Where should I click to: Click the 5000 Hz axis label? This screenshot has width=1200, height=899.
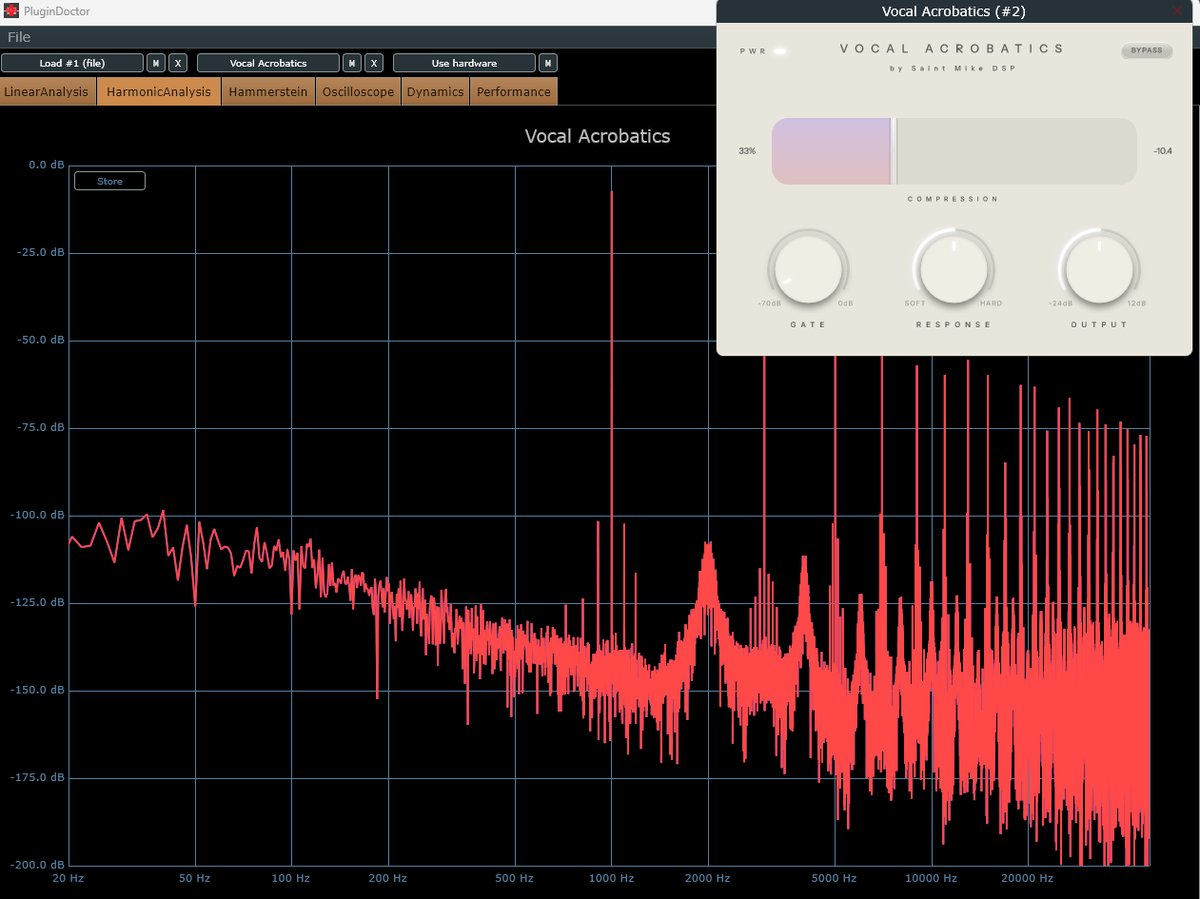tap(835, 878)
